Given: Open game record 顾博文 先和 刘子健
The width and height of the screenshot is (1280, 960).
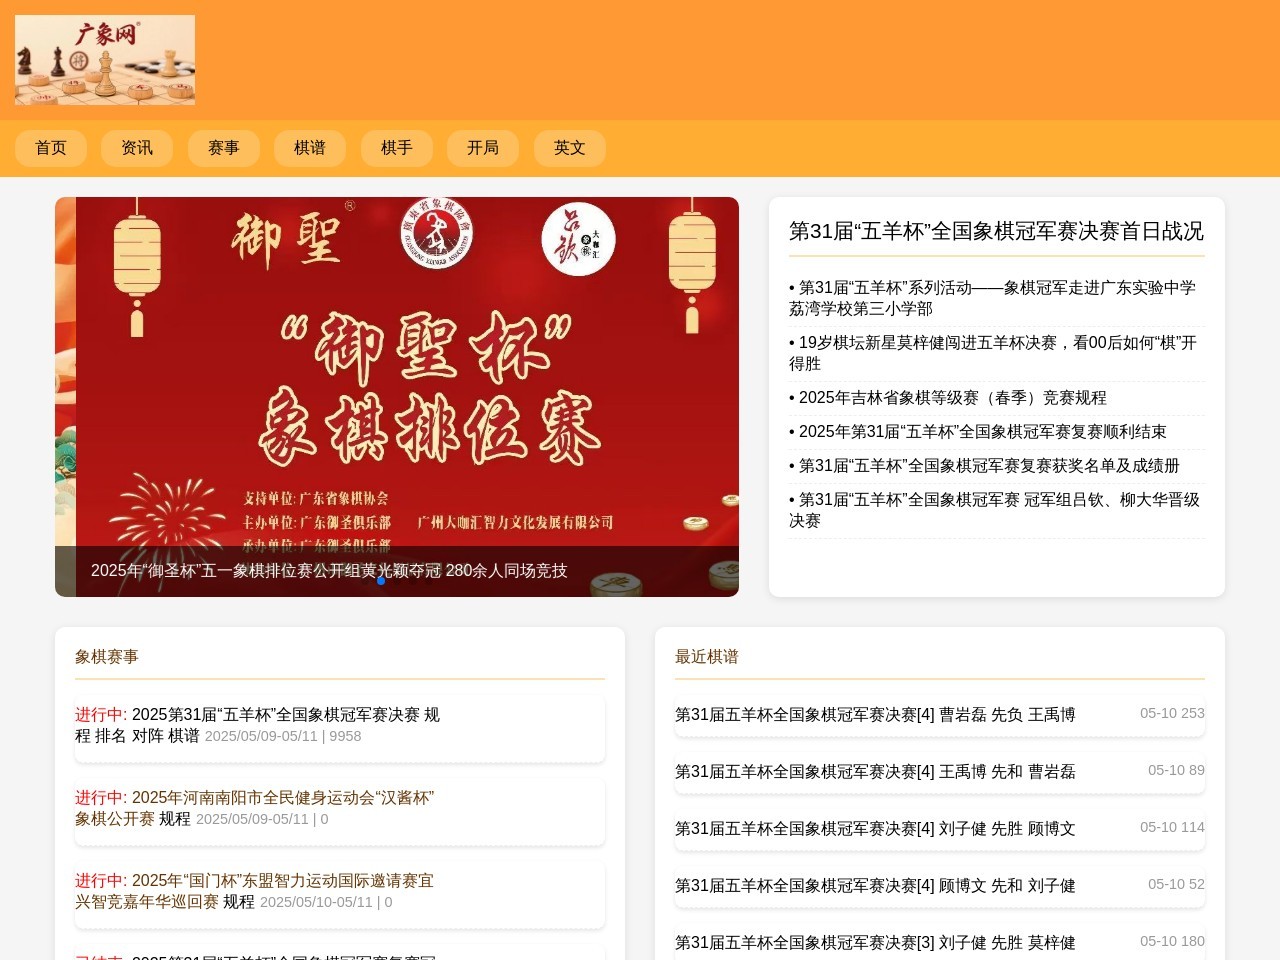Looking at the screenshot, I should point(875,886).
